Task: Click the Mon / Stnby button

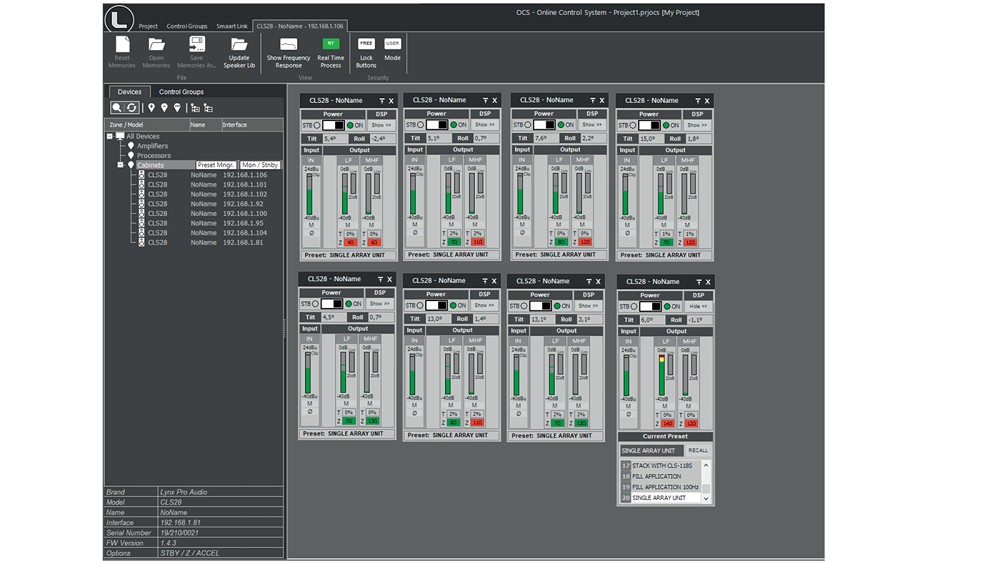Action: pyautogui.click(x=260, y=165)
